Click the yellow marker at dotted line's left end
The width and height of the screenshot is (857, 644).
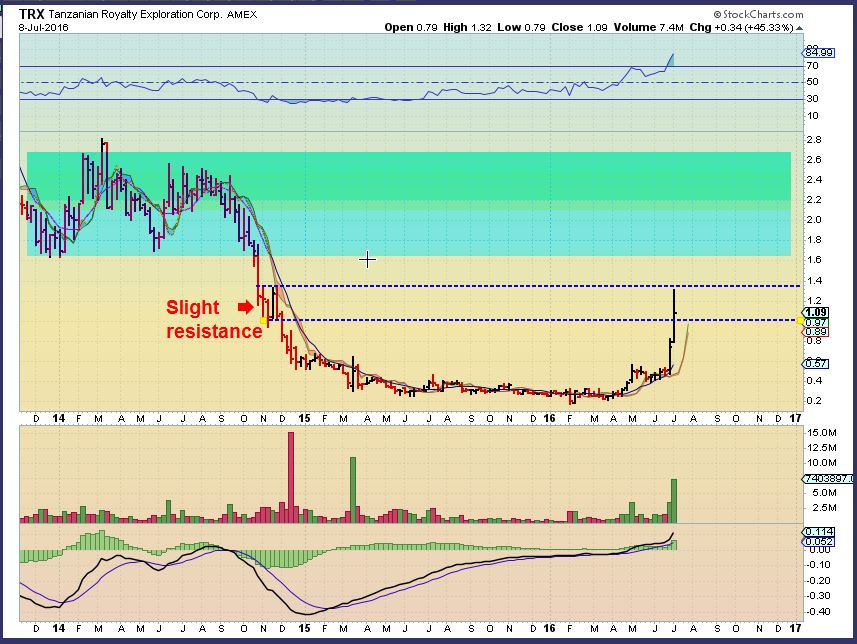263,320
